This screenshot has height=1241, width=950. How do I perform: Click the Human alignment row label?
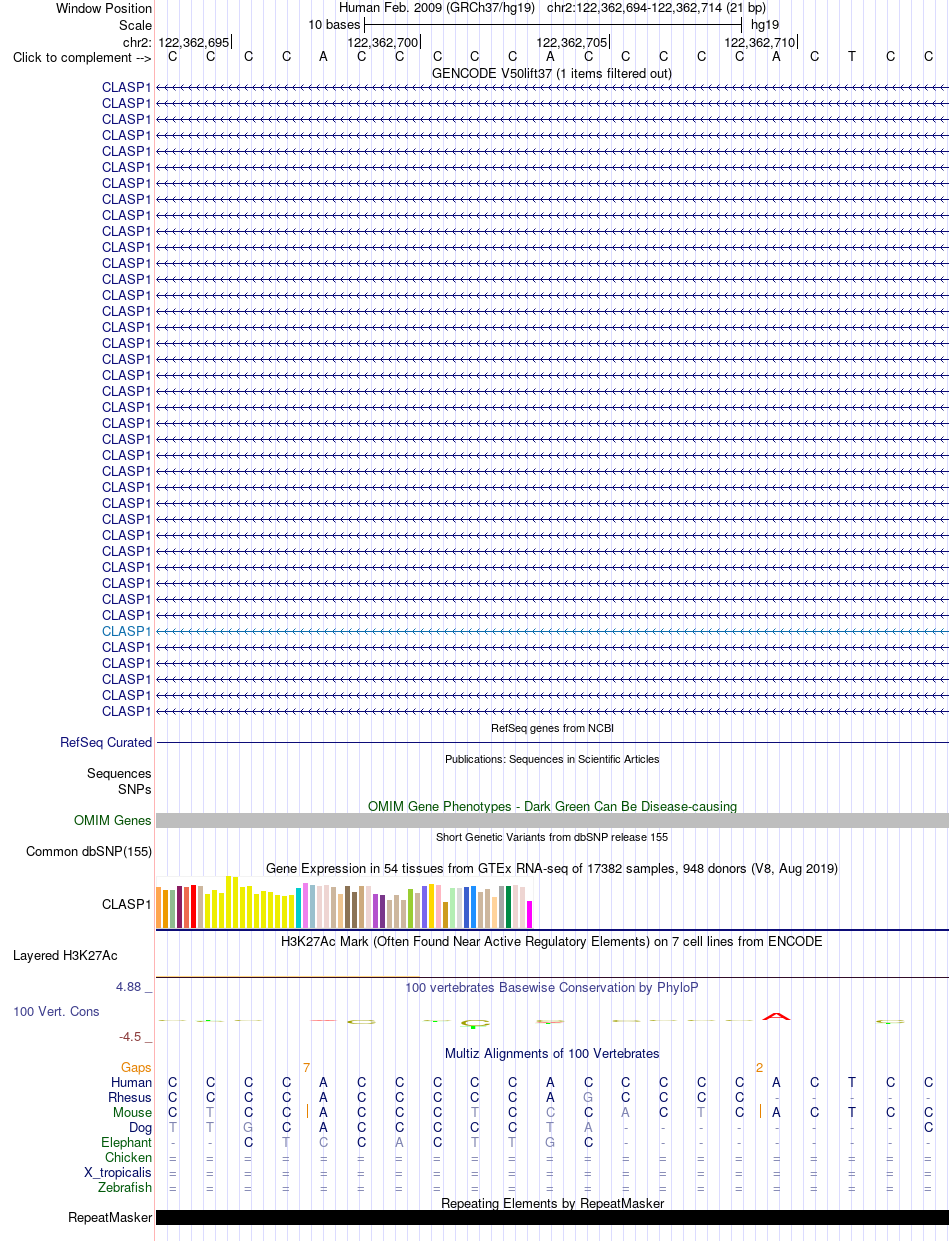(x=132, y=1083)
